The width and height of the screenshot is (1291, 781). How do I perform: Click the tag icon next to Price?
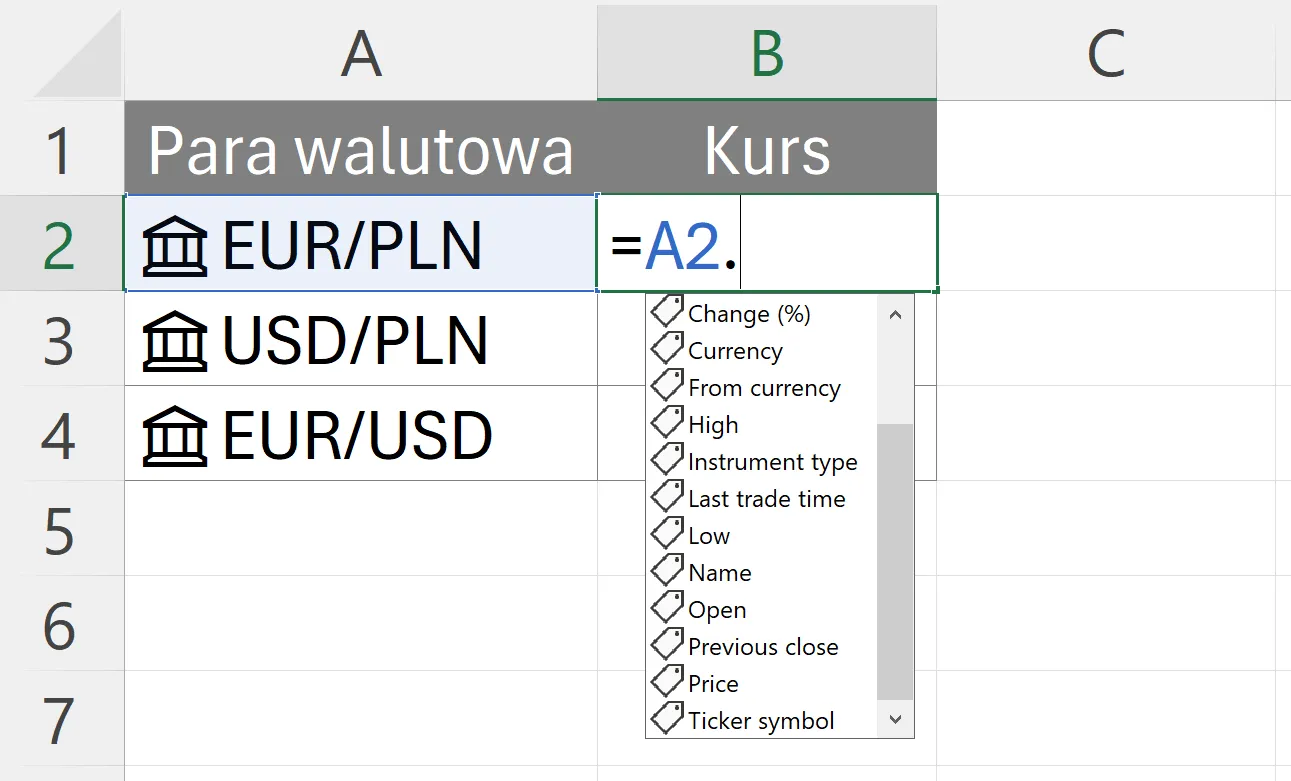pos(667,682)
